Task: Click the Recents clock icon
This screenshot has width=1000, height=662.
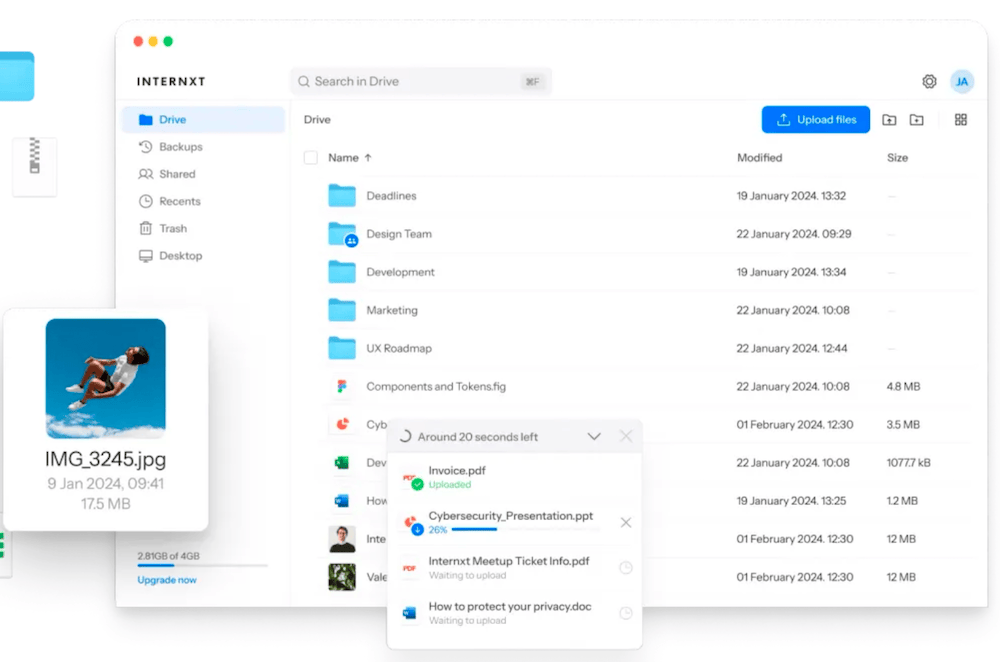Action: pos(145,202)
